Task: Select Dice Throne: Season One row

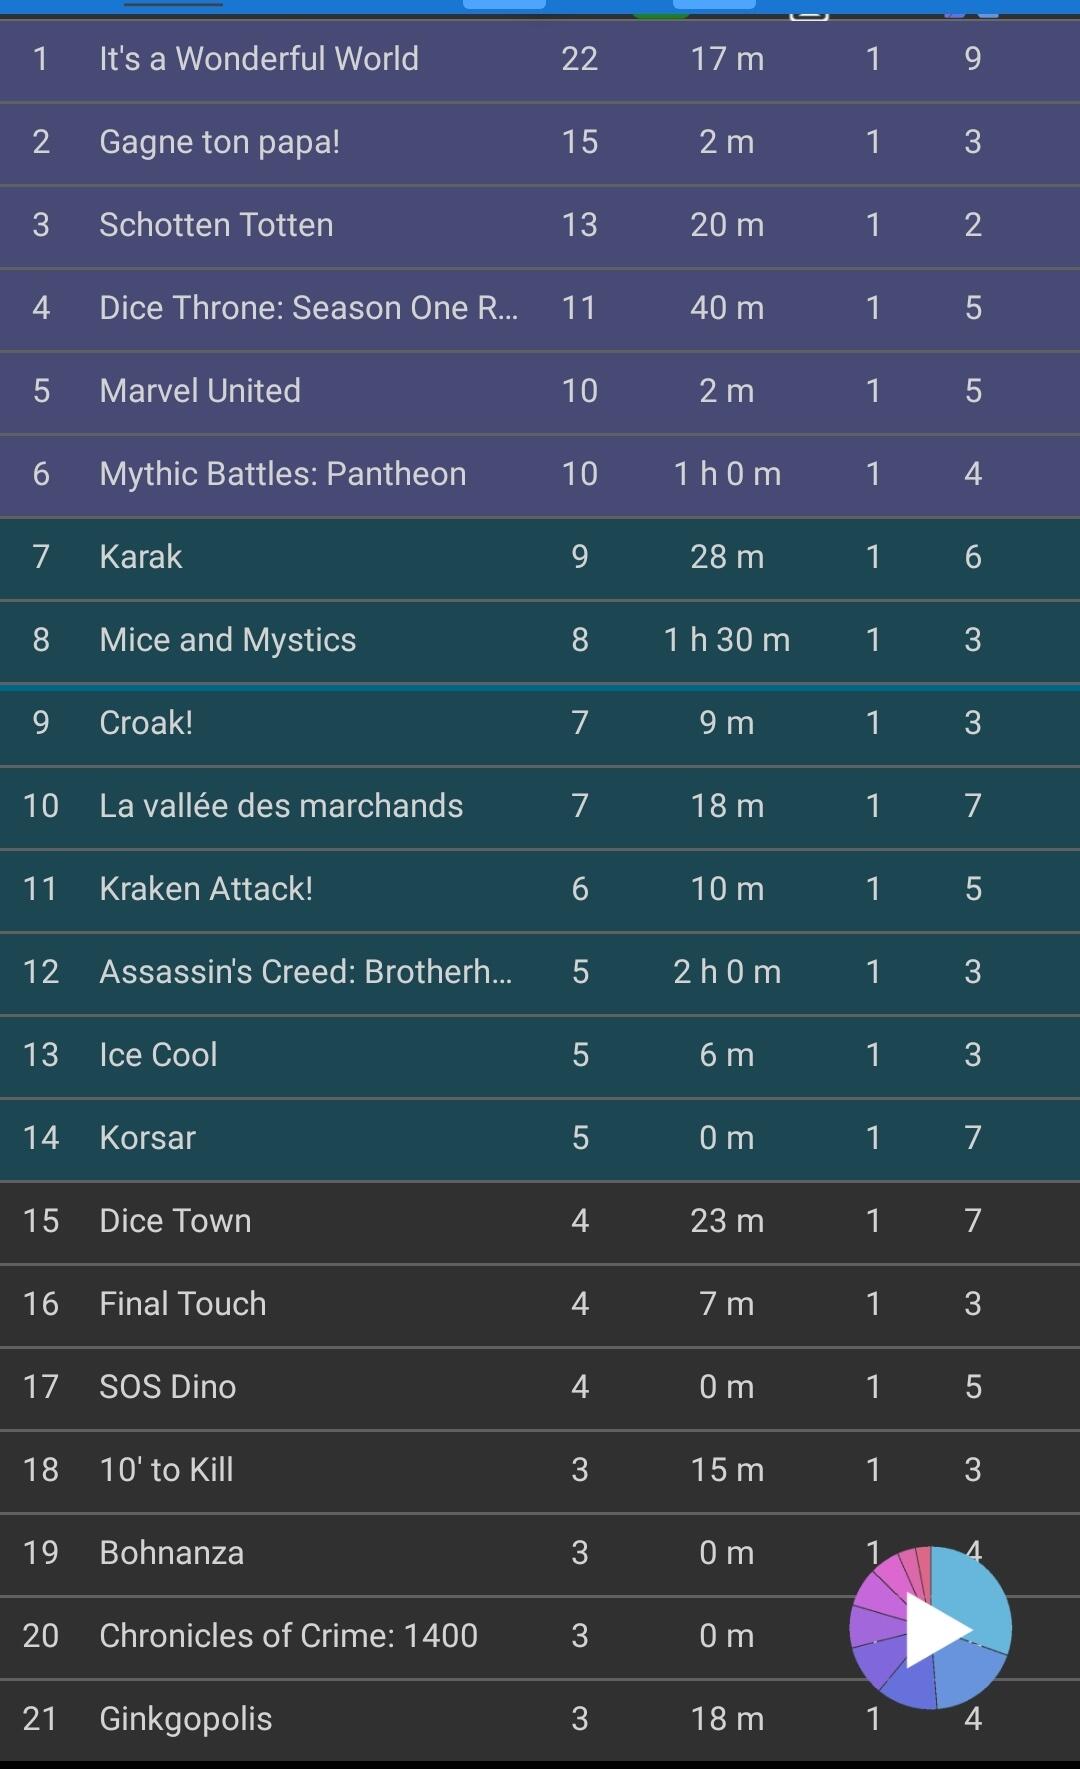Action: 540,309
